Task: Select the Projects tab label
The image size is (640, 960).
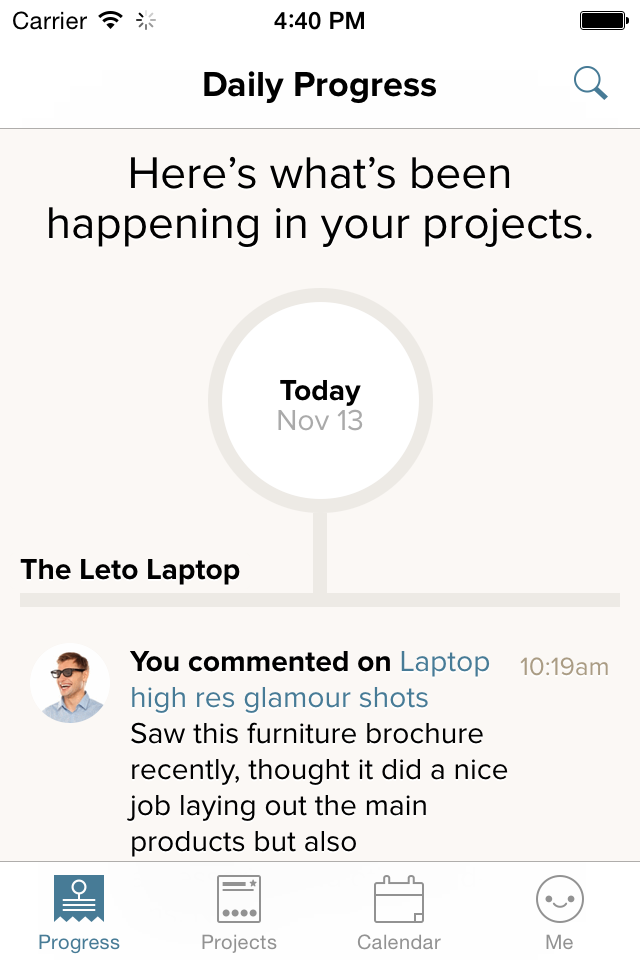Action: point(239,942)
